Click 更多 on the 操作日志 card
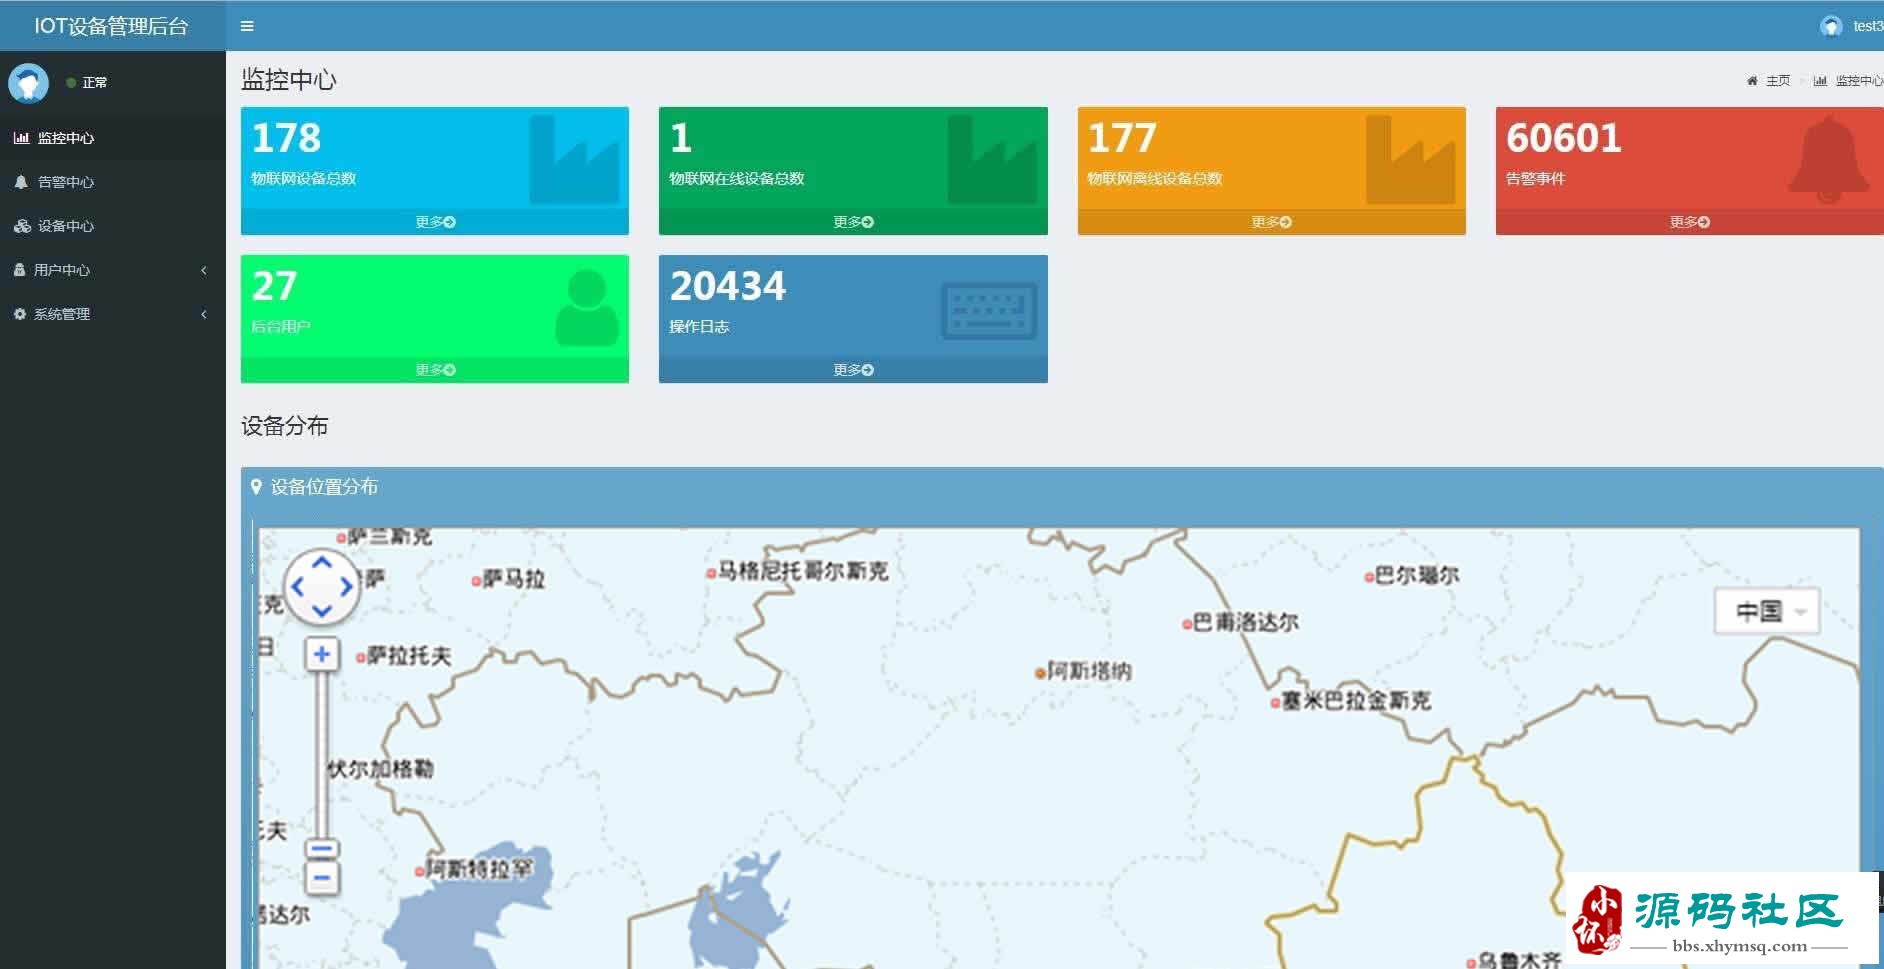 pos(853,370)
